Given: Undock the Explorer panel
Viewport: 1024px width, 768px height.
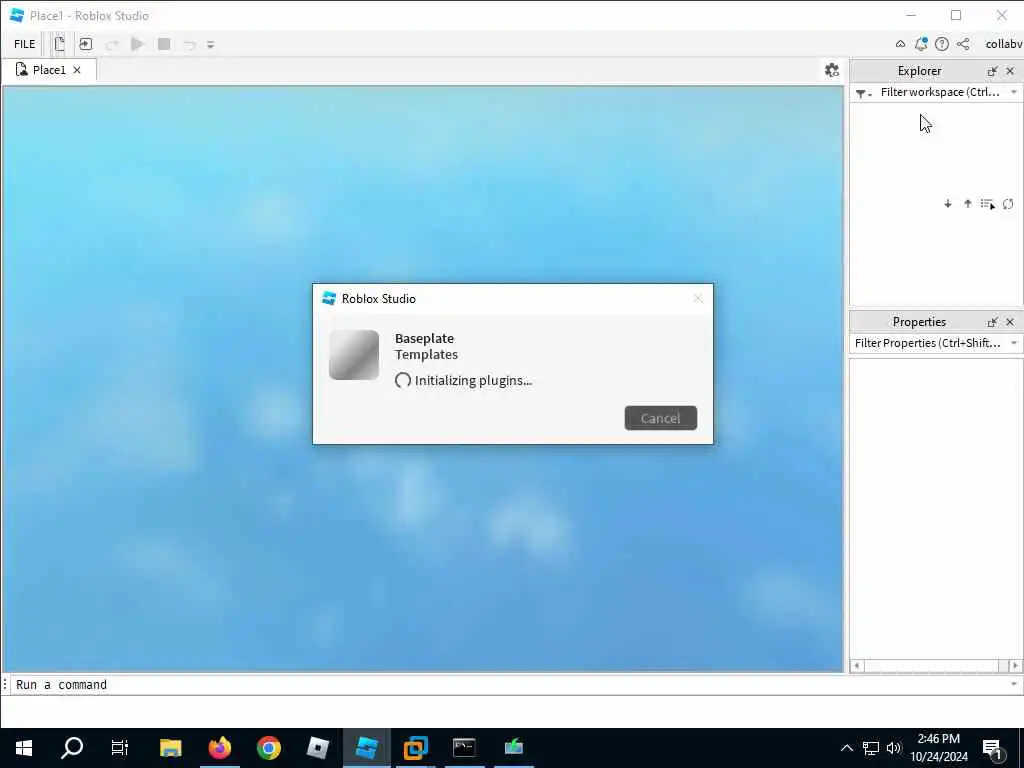Looking at the screenshot, I should click(x=993, y=71).
